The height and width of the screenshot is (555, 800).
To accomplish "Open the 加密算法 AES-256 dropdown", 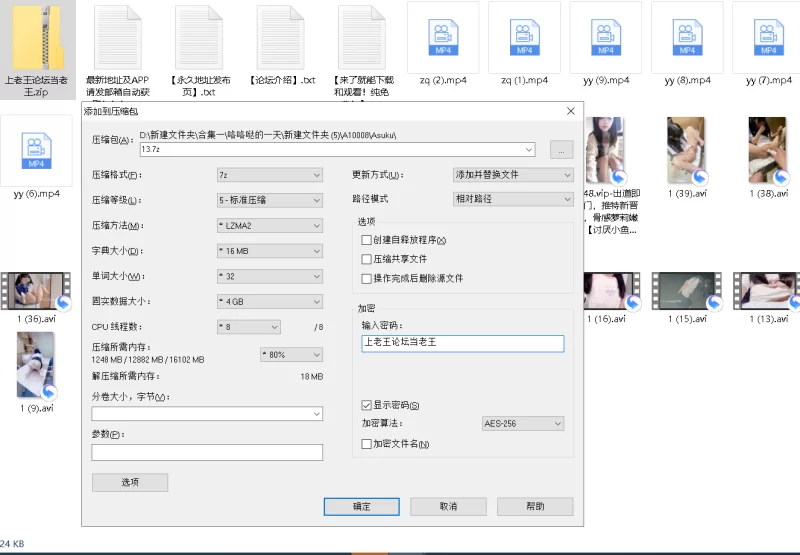I will coord(523,424).
